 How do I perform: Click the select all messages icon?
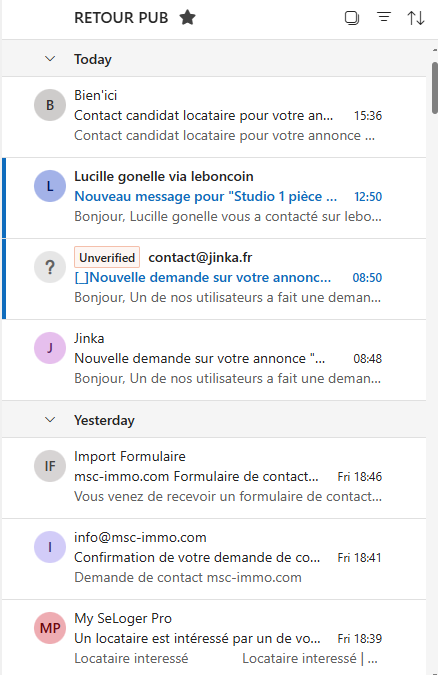click(x=352, y=18)
